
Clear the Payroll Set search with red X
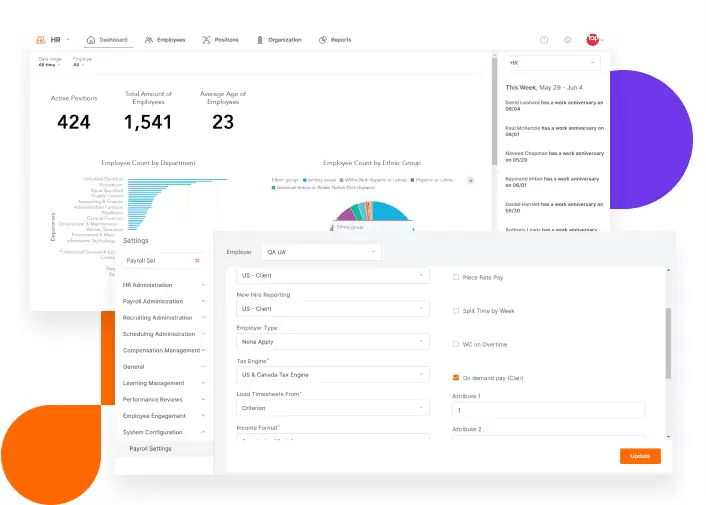196,260
